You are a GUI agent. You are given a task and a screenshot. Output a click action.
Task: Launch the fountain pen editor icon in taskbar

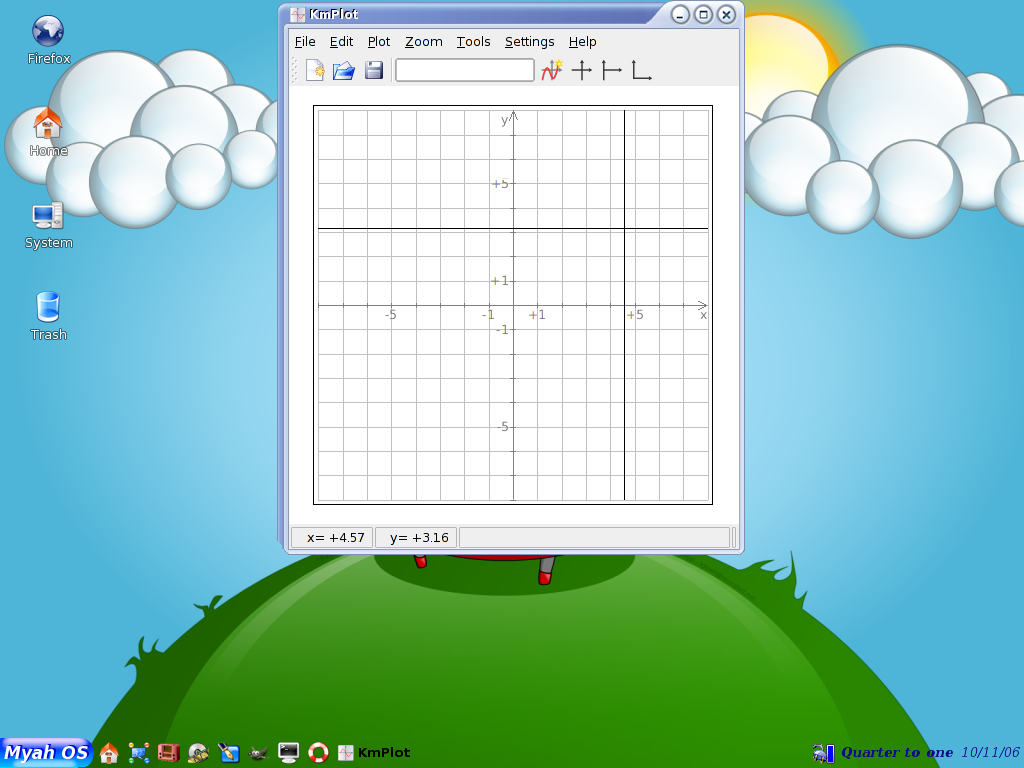point(229,753)
